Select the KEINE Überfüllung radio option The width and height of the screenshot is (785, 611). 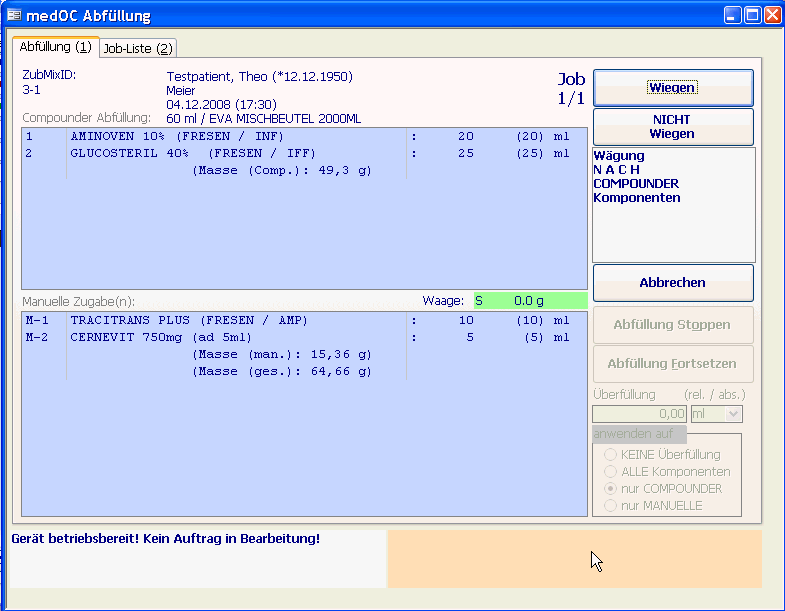pyautogui.click(x=610, y=454)
